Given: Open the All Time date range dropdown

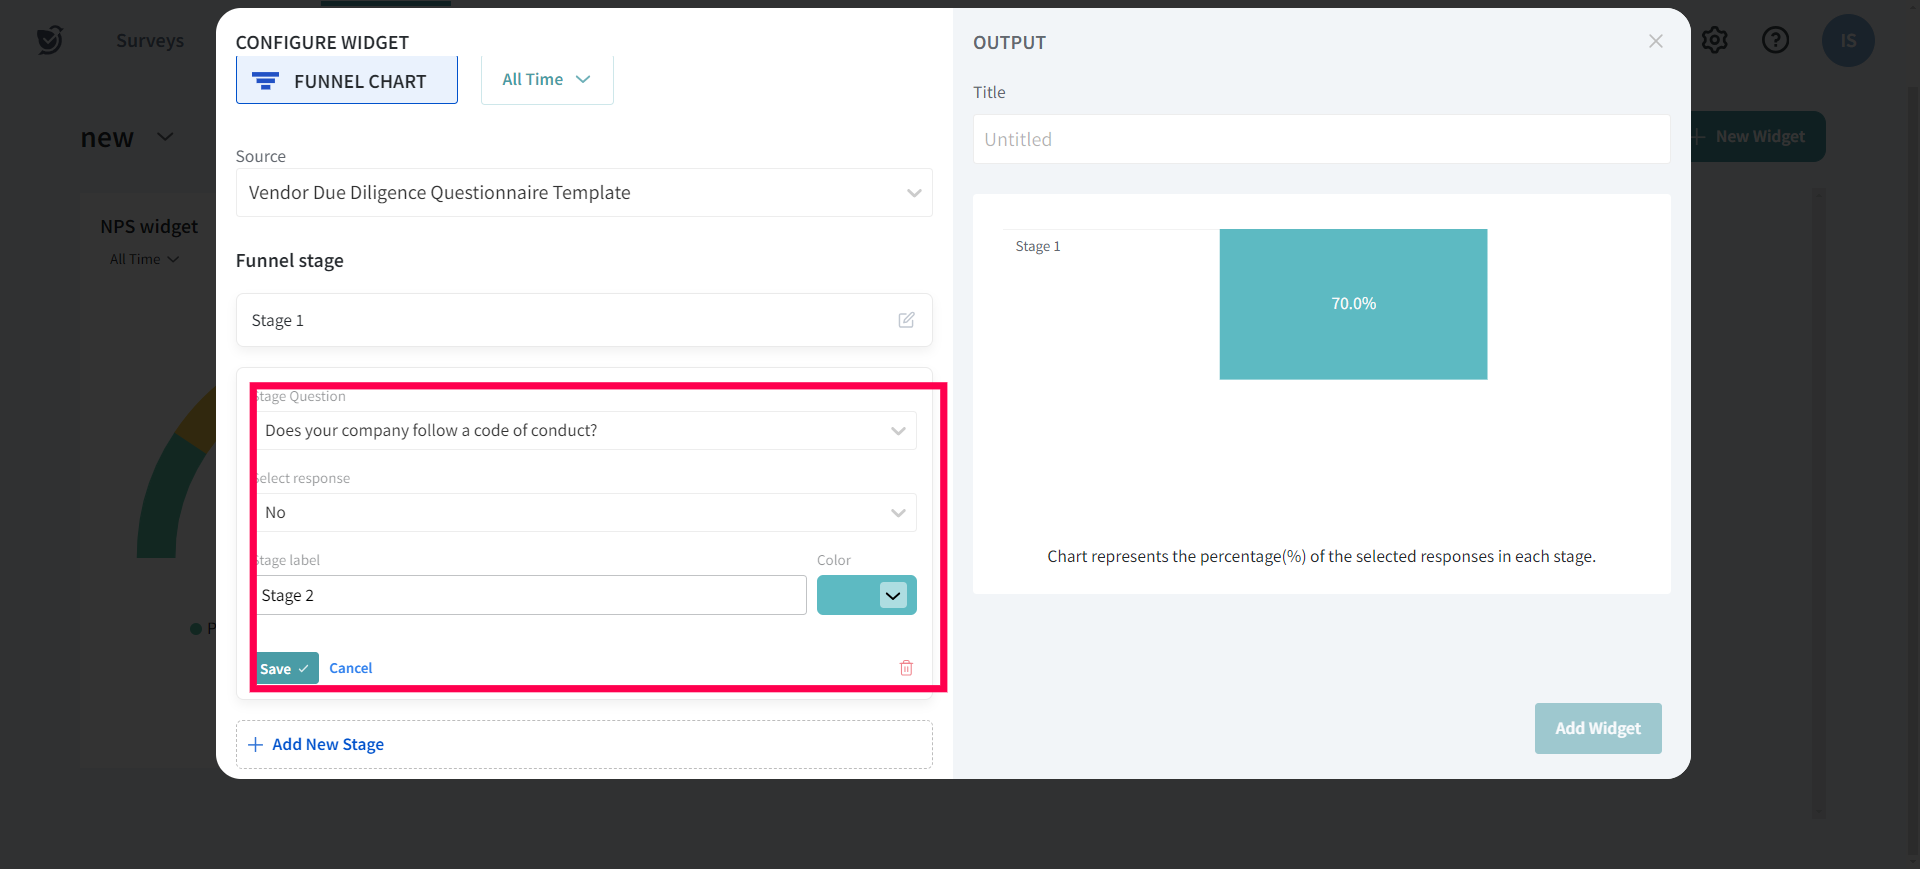Looking at the screenshot, I should pos(546,79).
